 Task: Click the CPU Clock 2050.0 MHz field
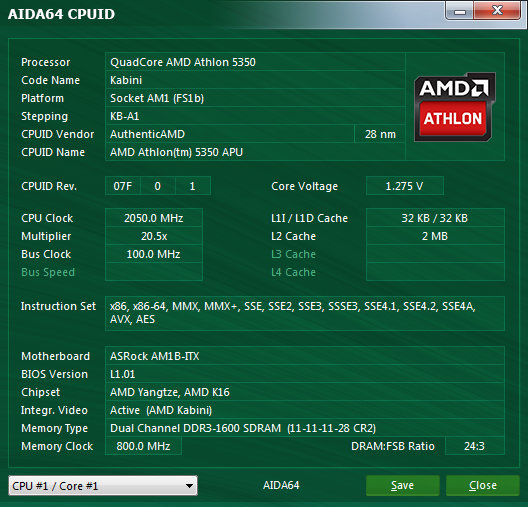pos(154,218)
